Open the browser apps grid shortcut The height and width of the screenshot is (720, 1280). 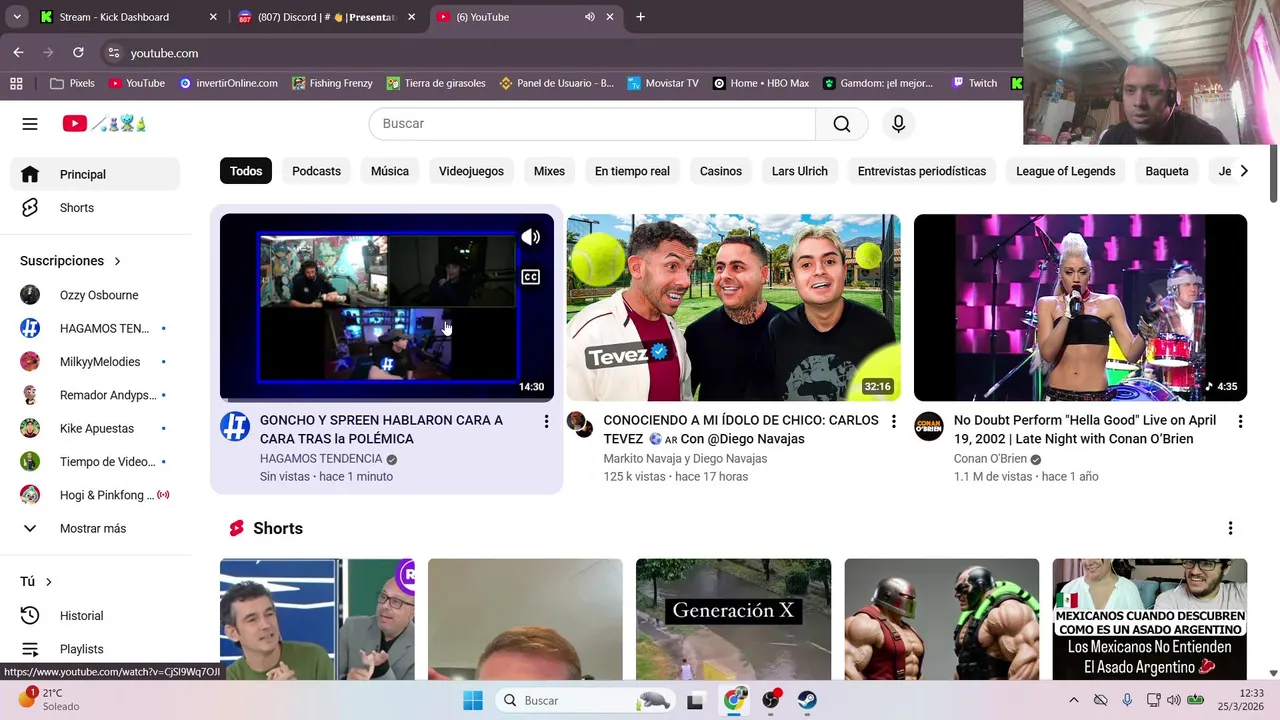click(x=16, y=83)
